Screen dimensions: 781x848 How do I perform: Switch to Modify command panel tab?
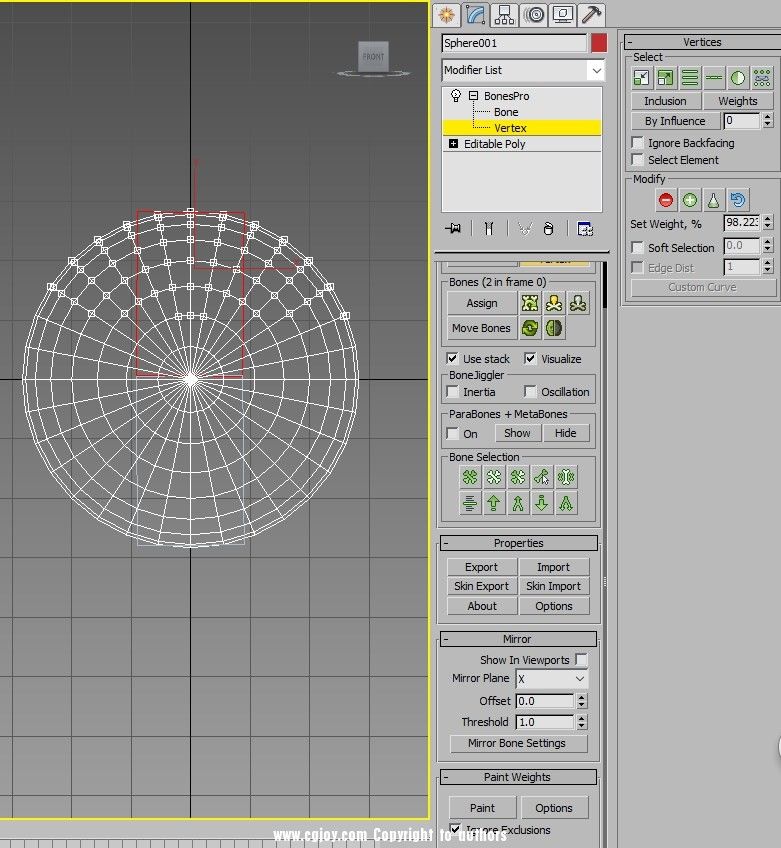click(475, 15)
